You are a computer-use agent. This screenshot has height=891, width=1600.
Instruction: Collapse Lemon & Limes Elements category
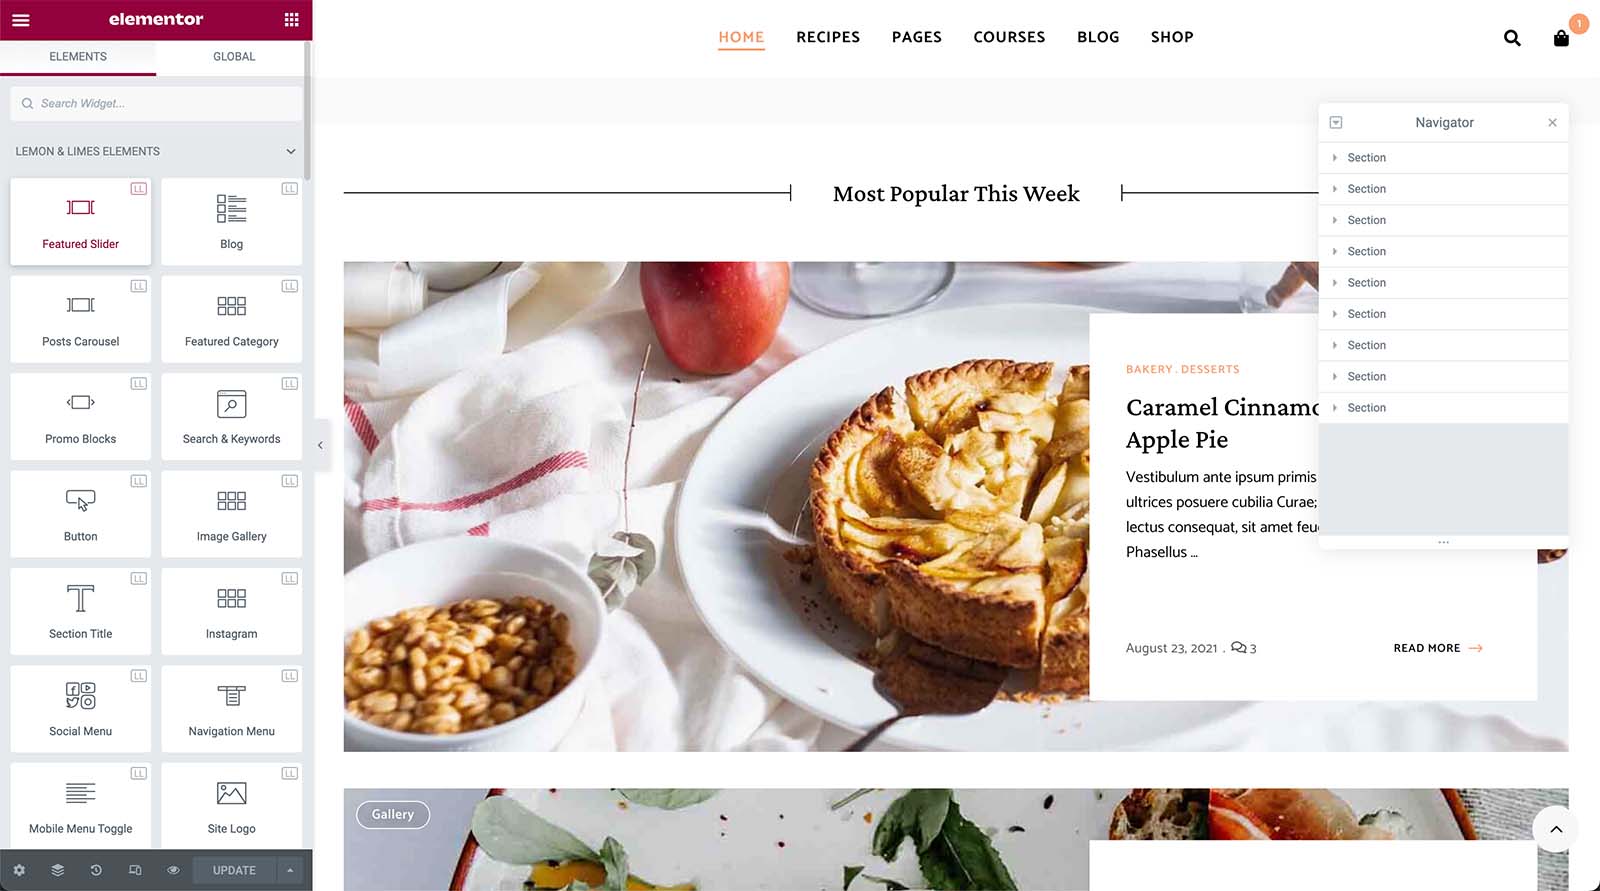291,152
